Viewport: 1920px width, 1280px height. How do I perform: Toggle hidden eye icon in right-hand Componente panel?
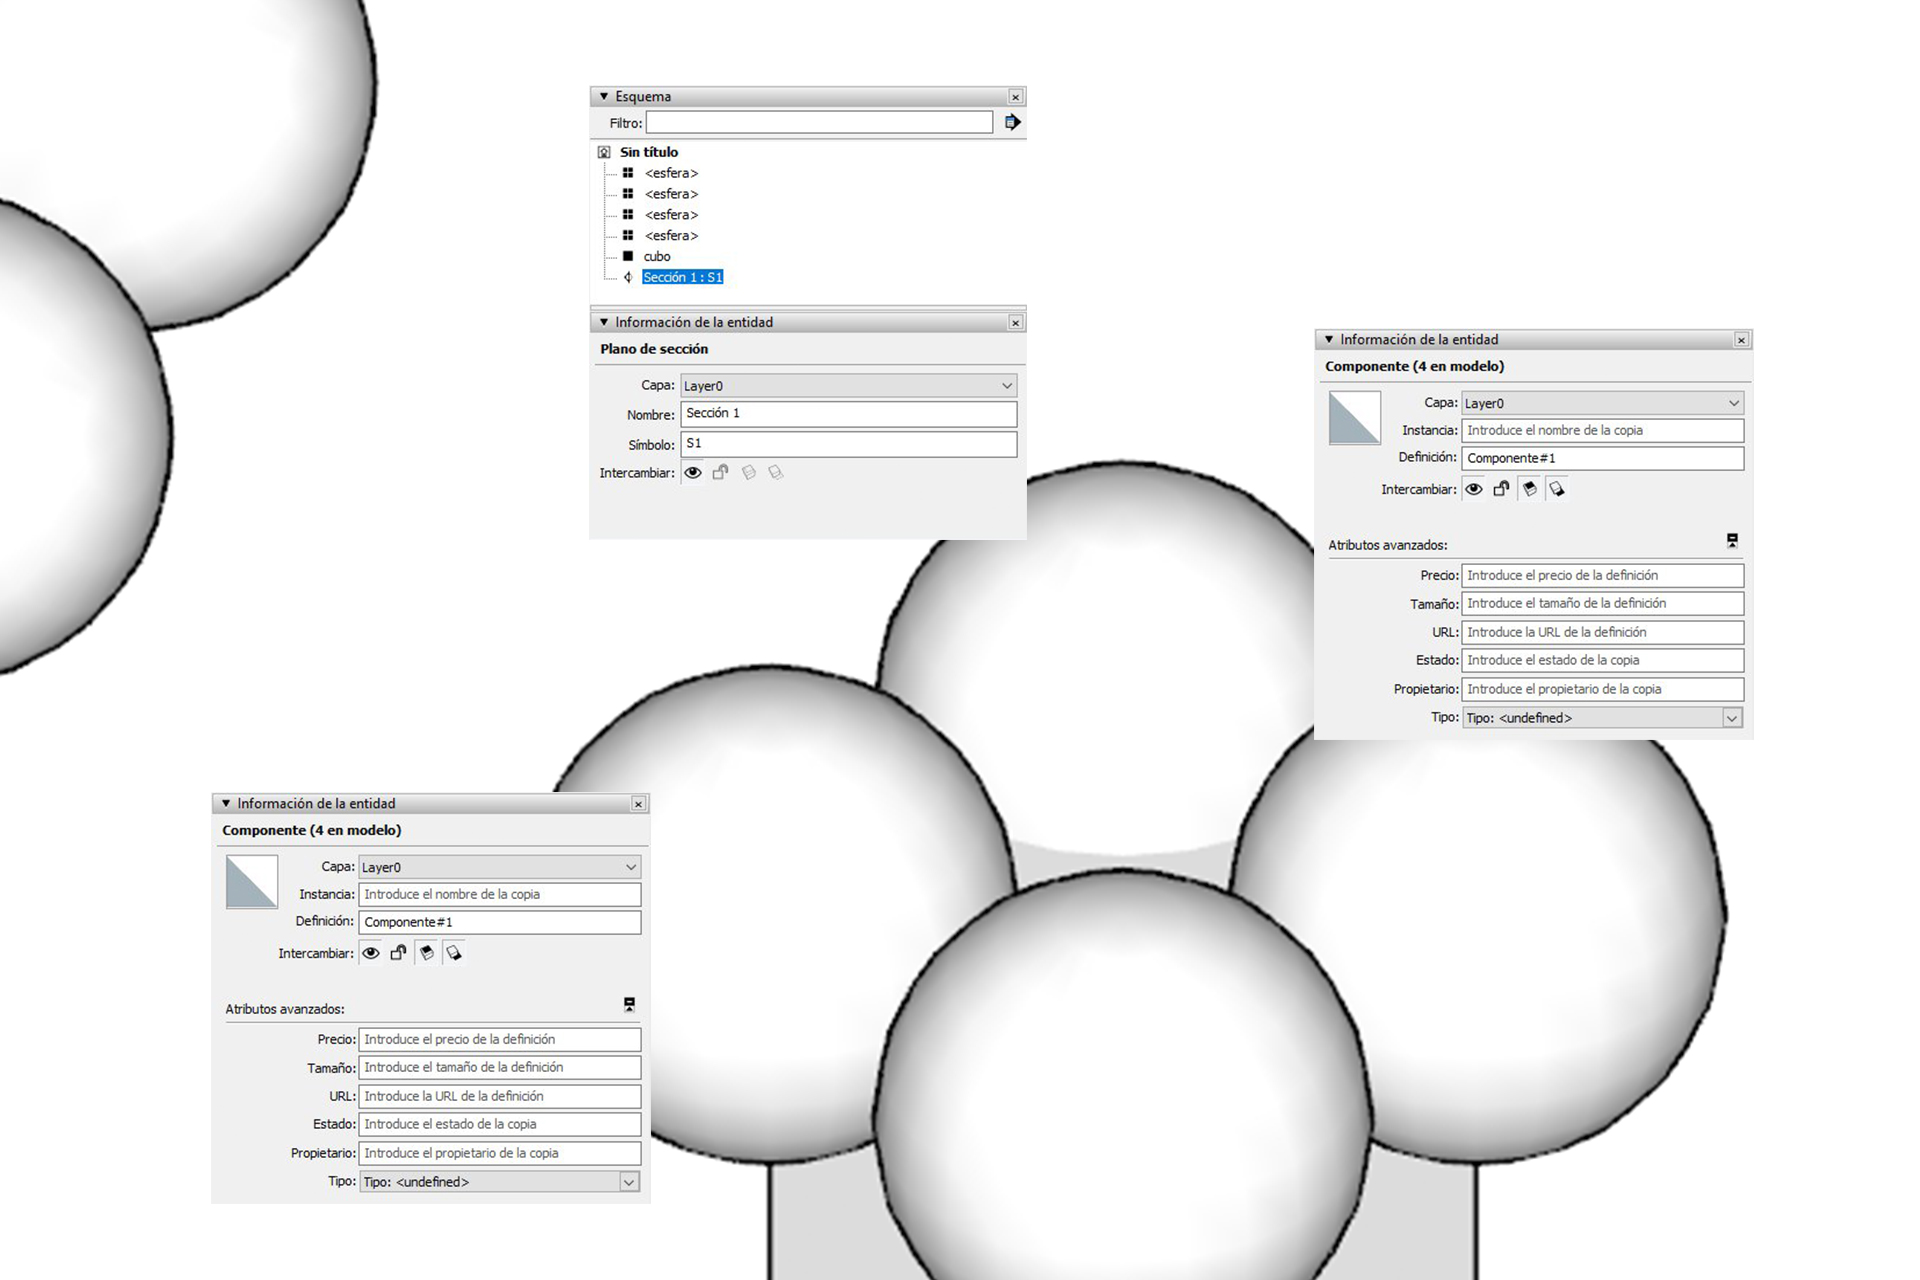point(1474,489)
